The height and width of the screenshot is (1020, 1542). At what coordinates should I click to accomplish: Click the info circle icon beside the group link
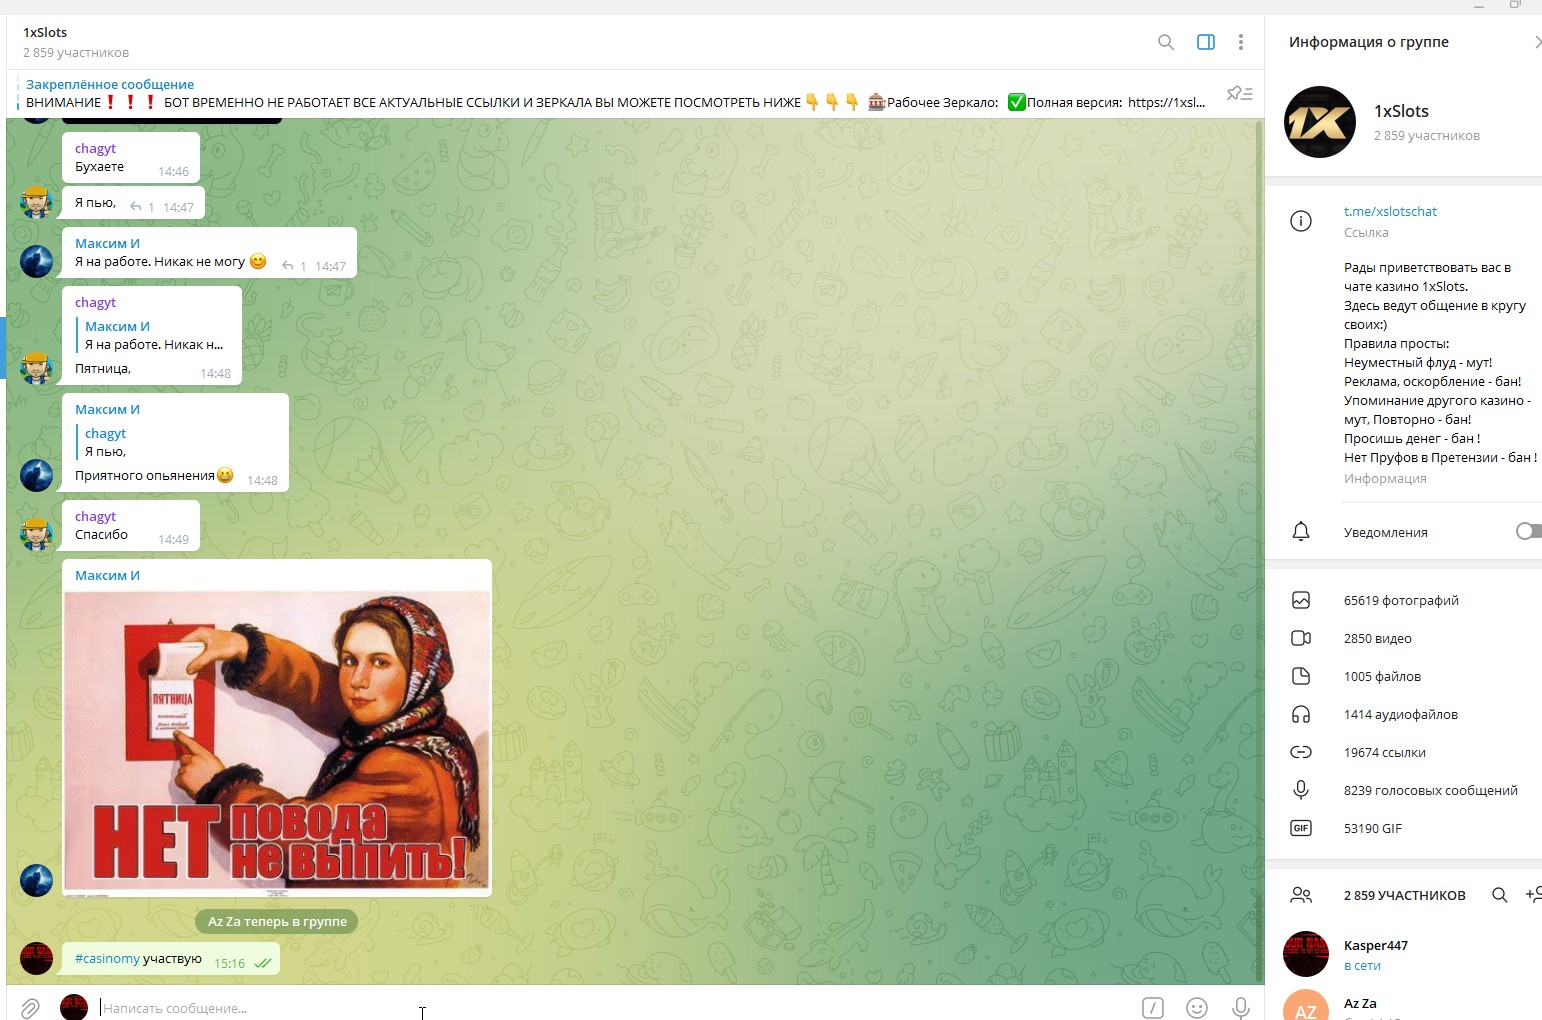pyautogui.click(x=1301, y=221)
